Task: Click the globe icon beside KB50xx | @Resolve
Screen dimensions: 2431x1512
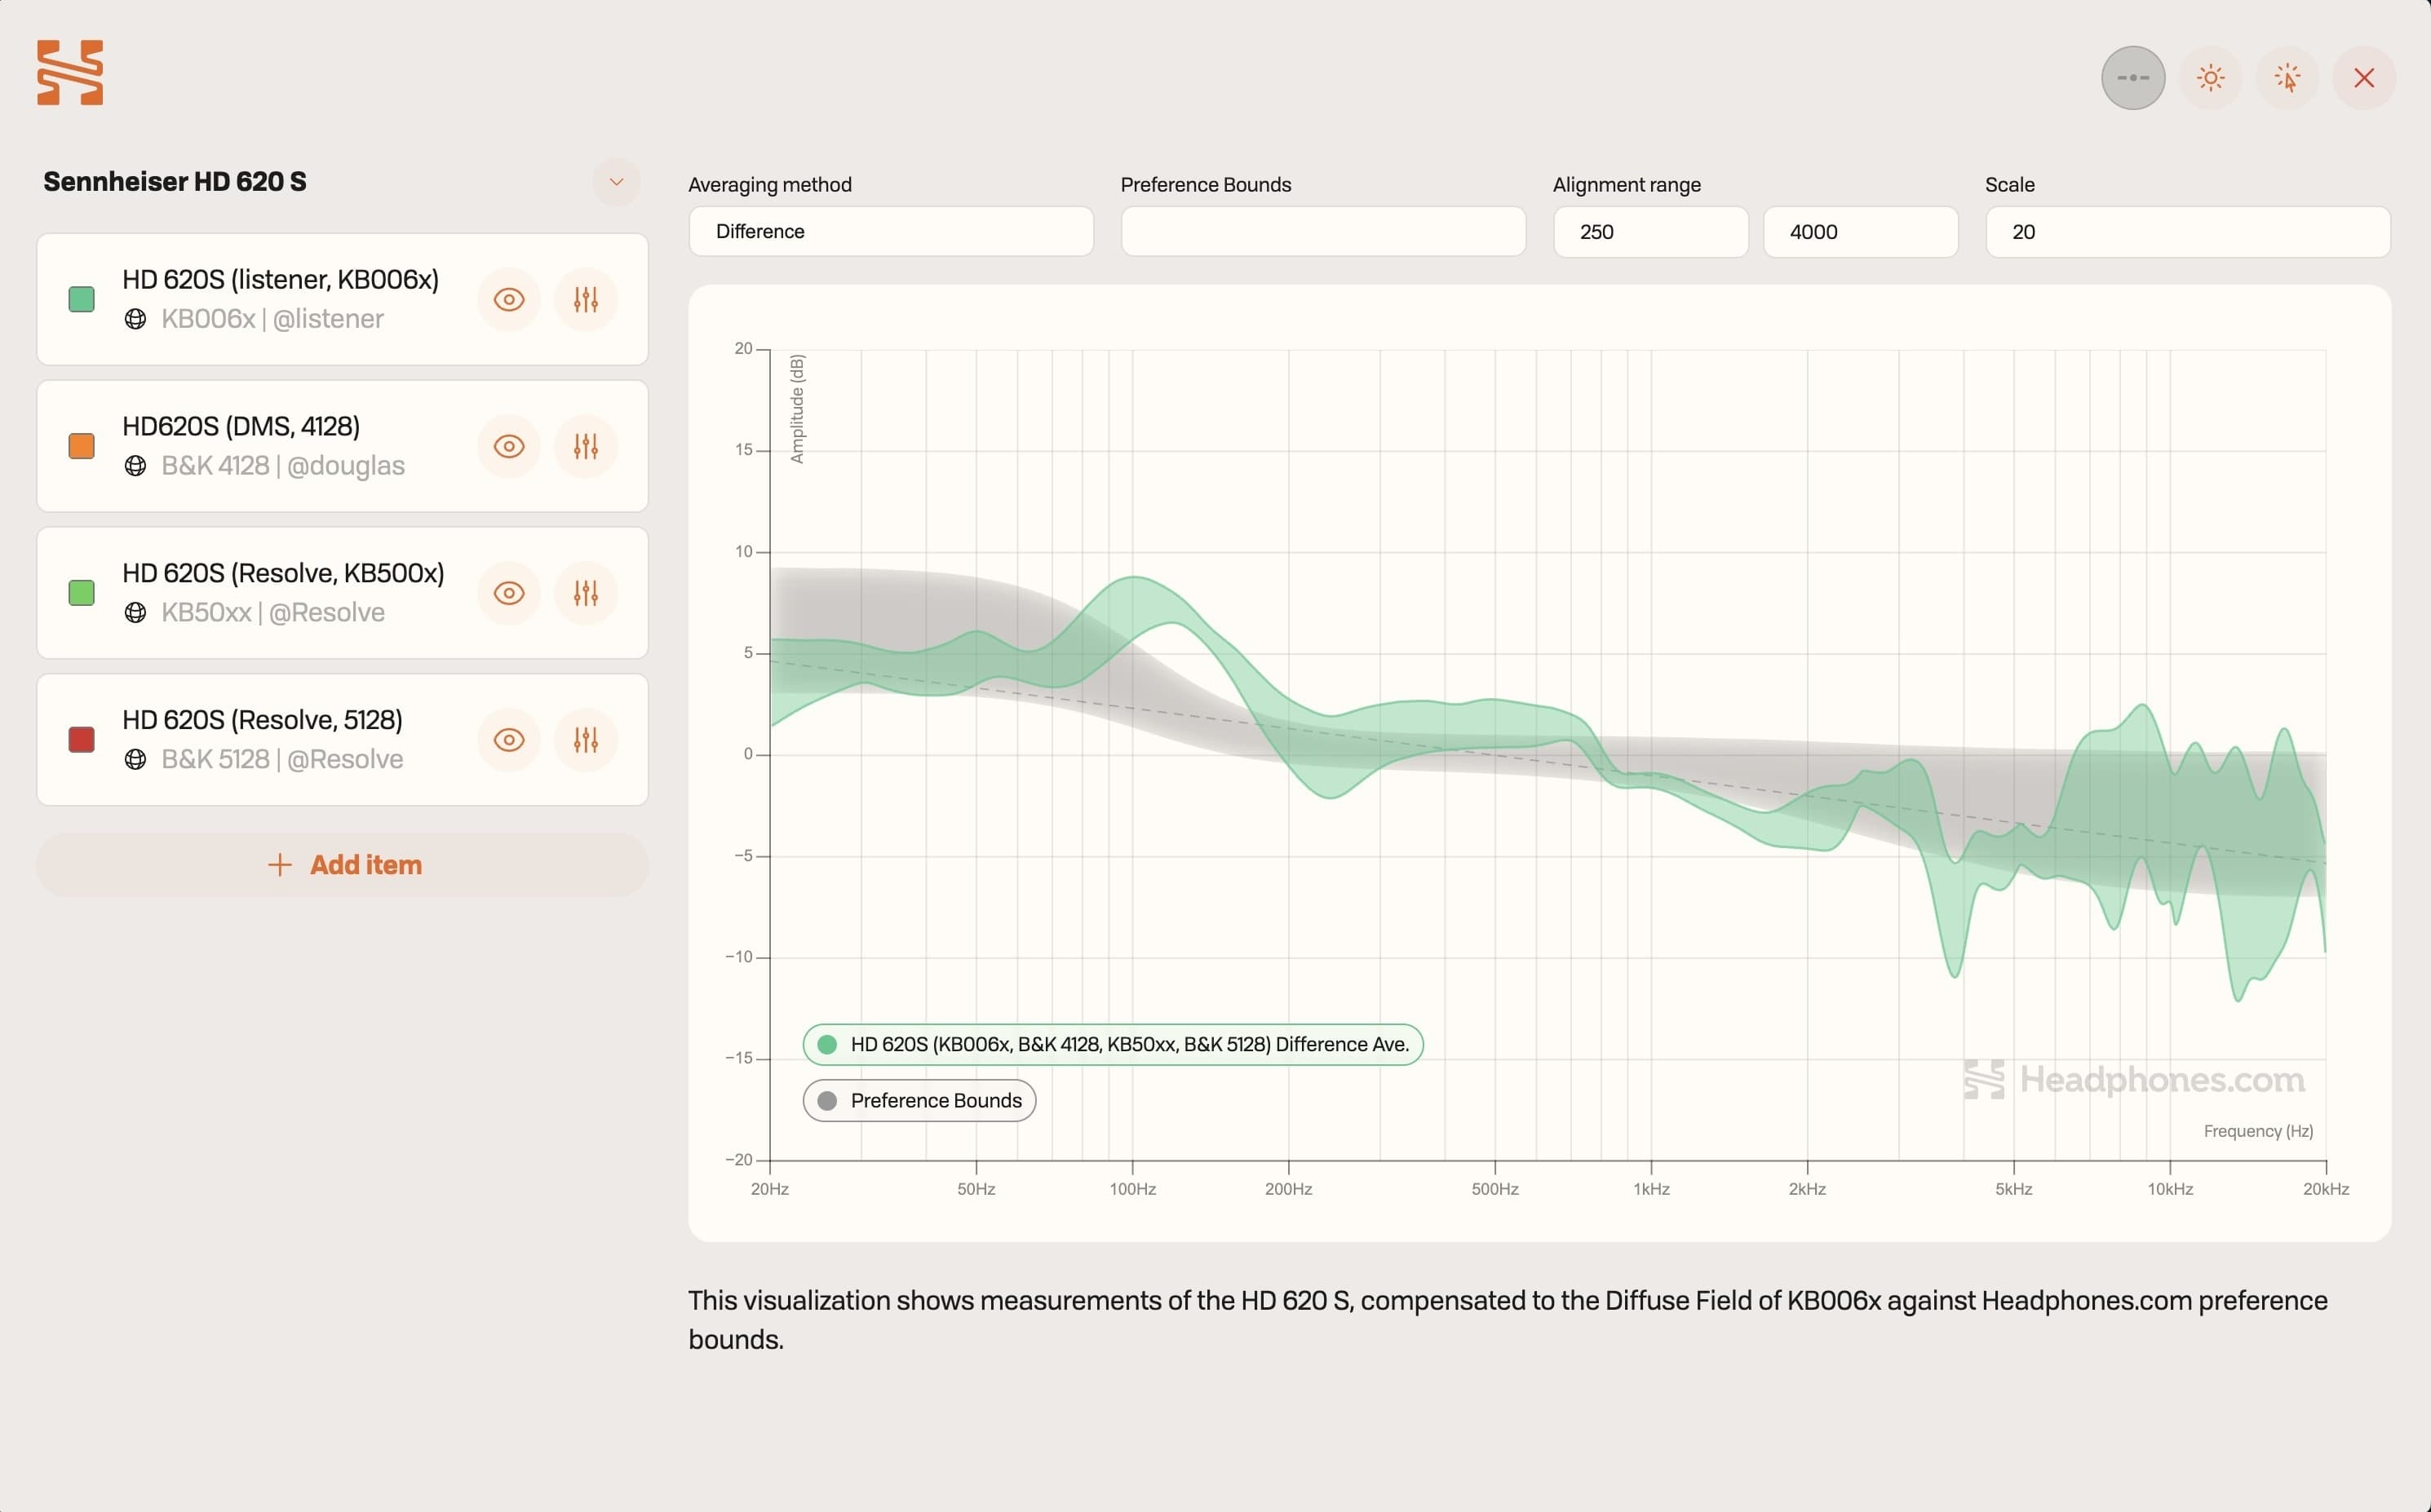Action: 135,613
